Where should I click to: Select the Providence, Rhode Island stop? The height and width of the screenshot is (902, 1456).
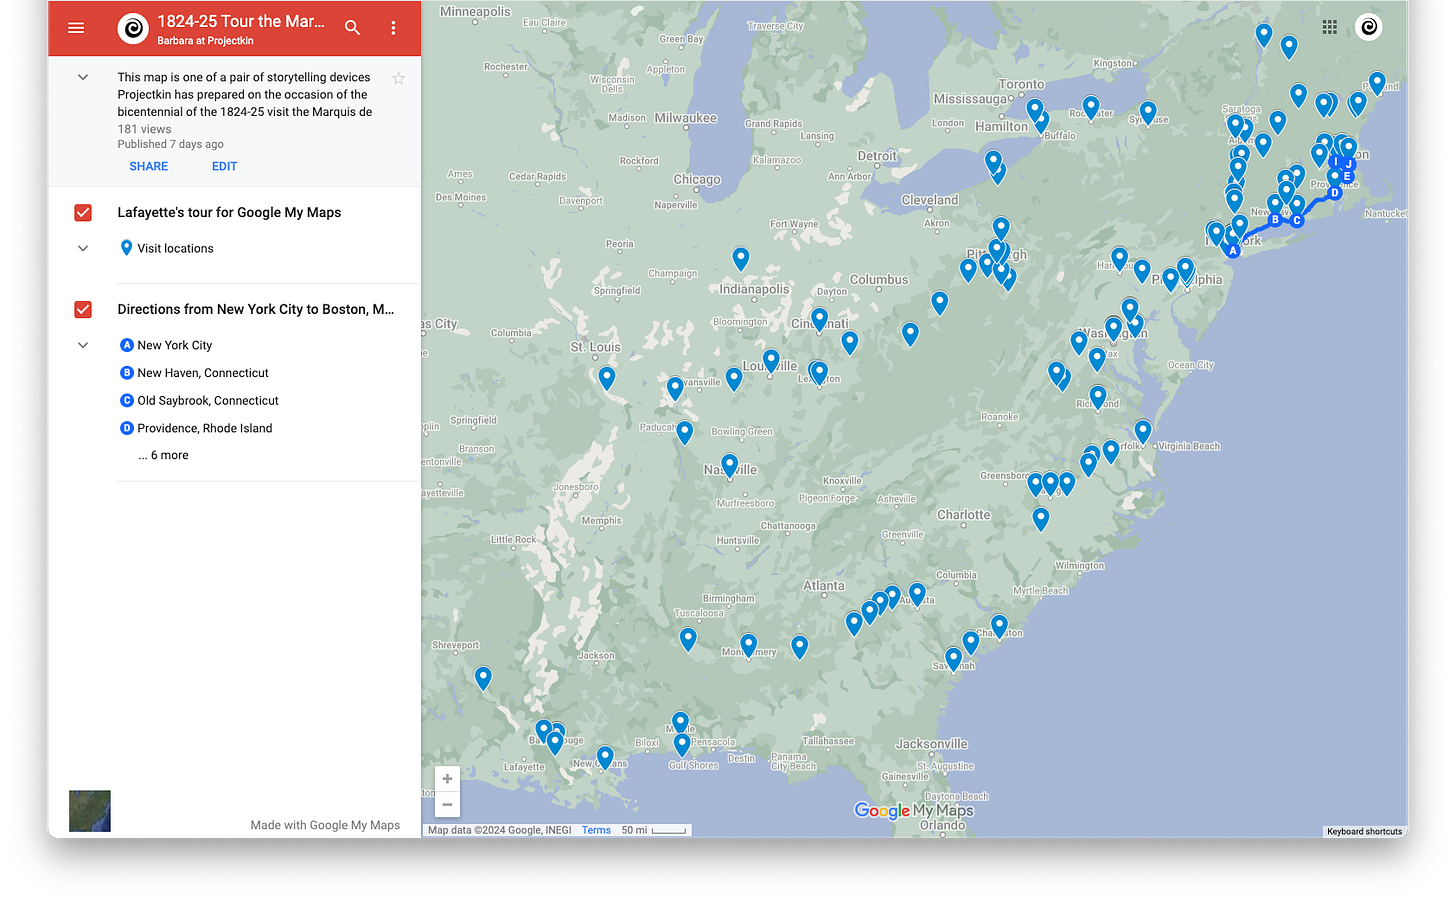coord(205,428)
